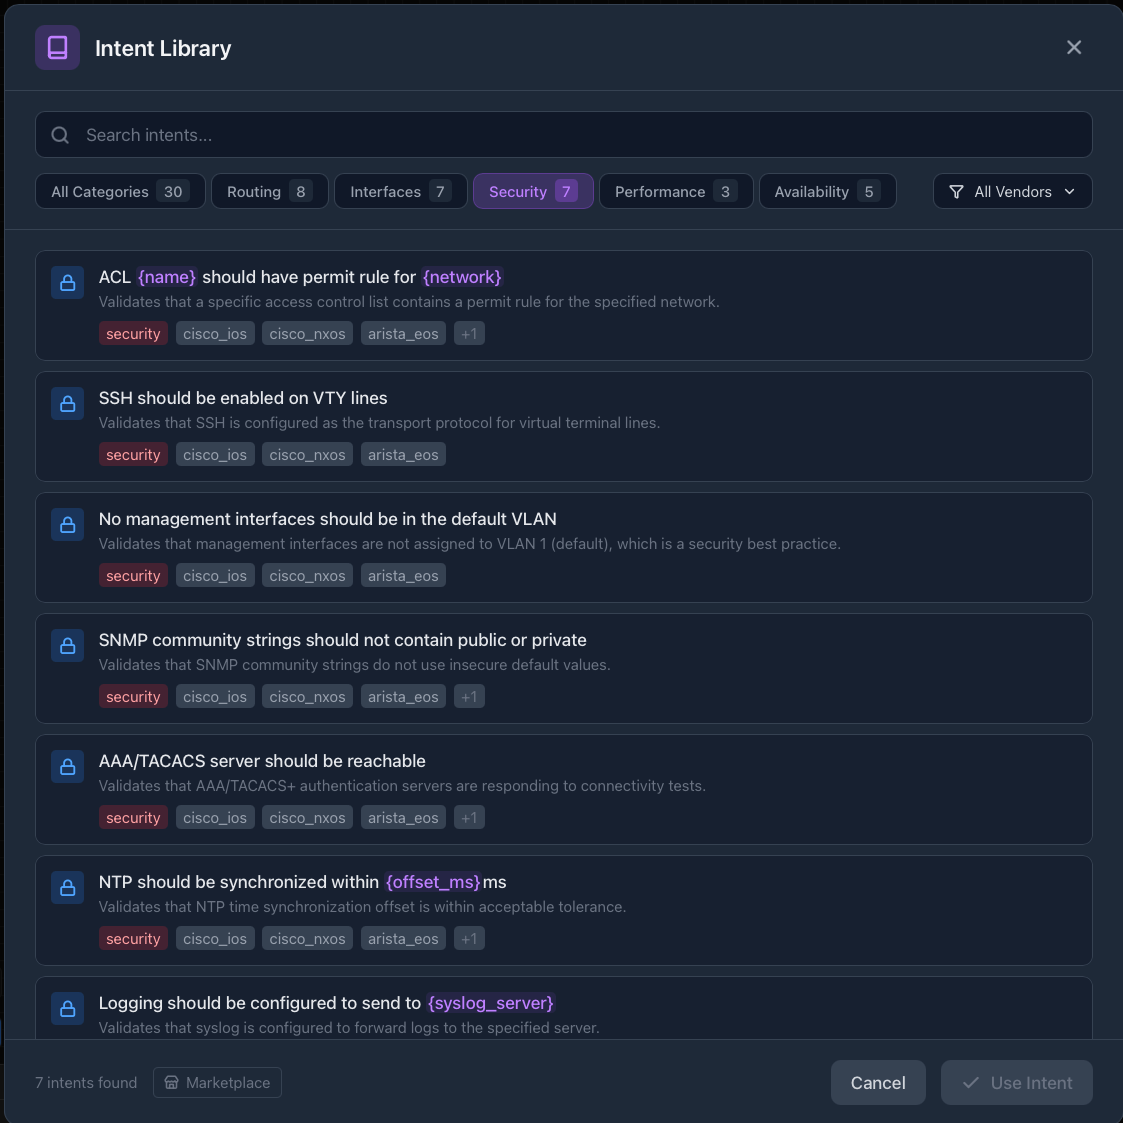Screen dimensions: 1123x1123
Task: Select the Interfaces category filter
Action: [x=400, y=191]
